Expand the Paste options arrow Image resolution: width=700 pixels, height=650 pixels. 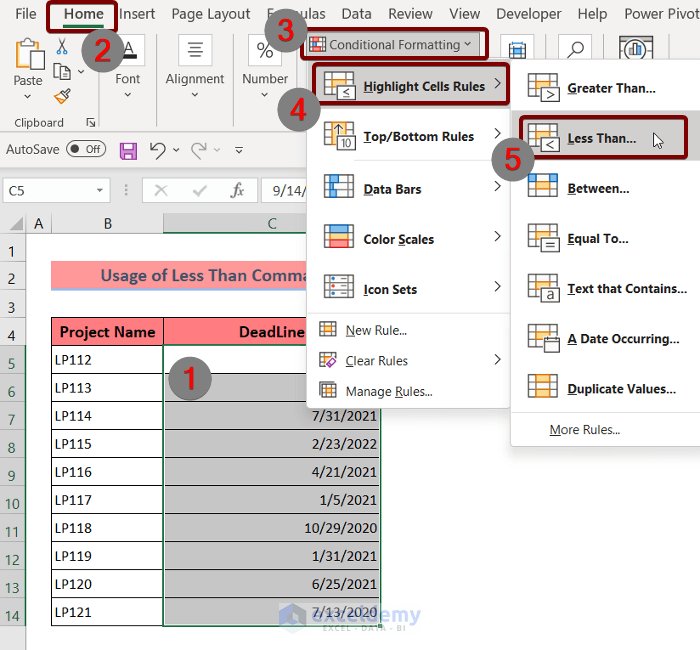point(28,96)
